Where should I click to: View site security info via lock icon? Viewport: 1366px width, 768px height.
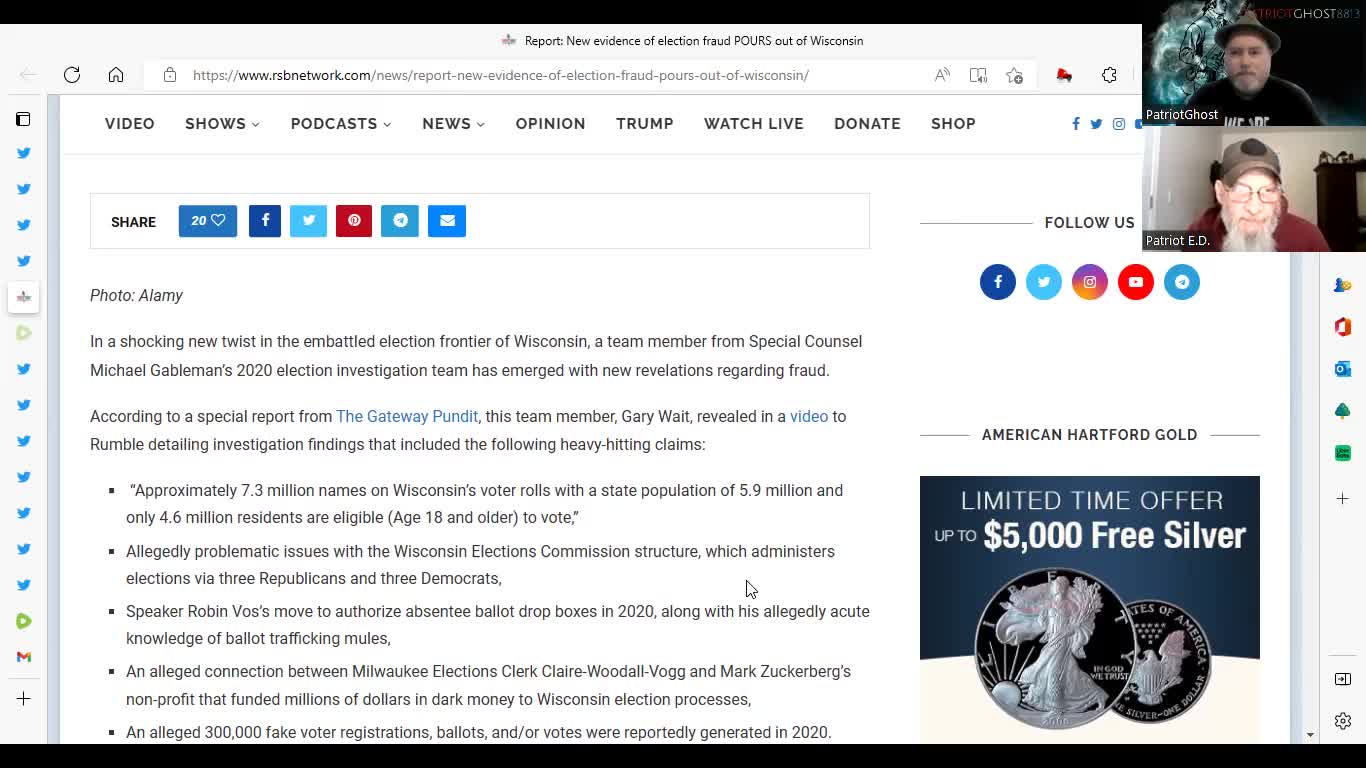coord(170,75)
